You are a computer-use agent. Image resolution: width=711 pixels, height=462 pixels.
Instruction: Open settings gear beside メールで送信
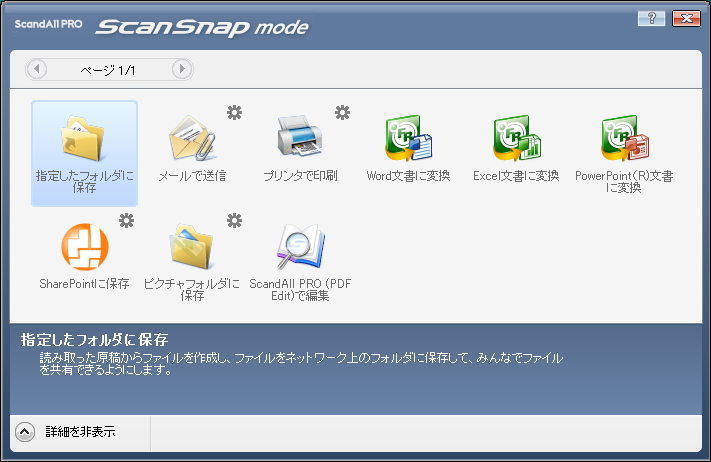click(x=235, y=112)
